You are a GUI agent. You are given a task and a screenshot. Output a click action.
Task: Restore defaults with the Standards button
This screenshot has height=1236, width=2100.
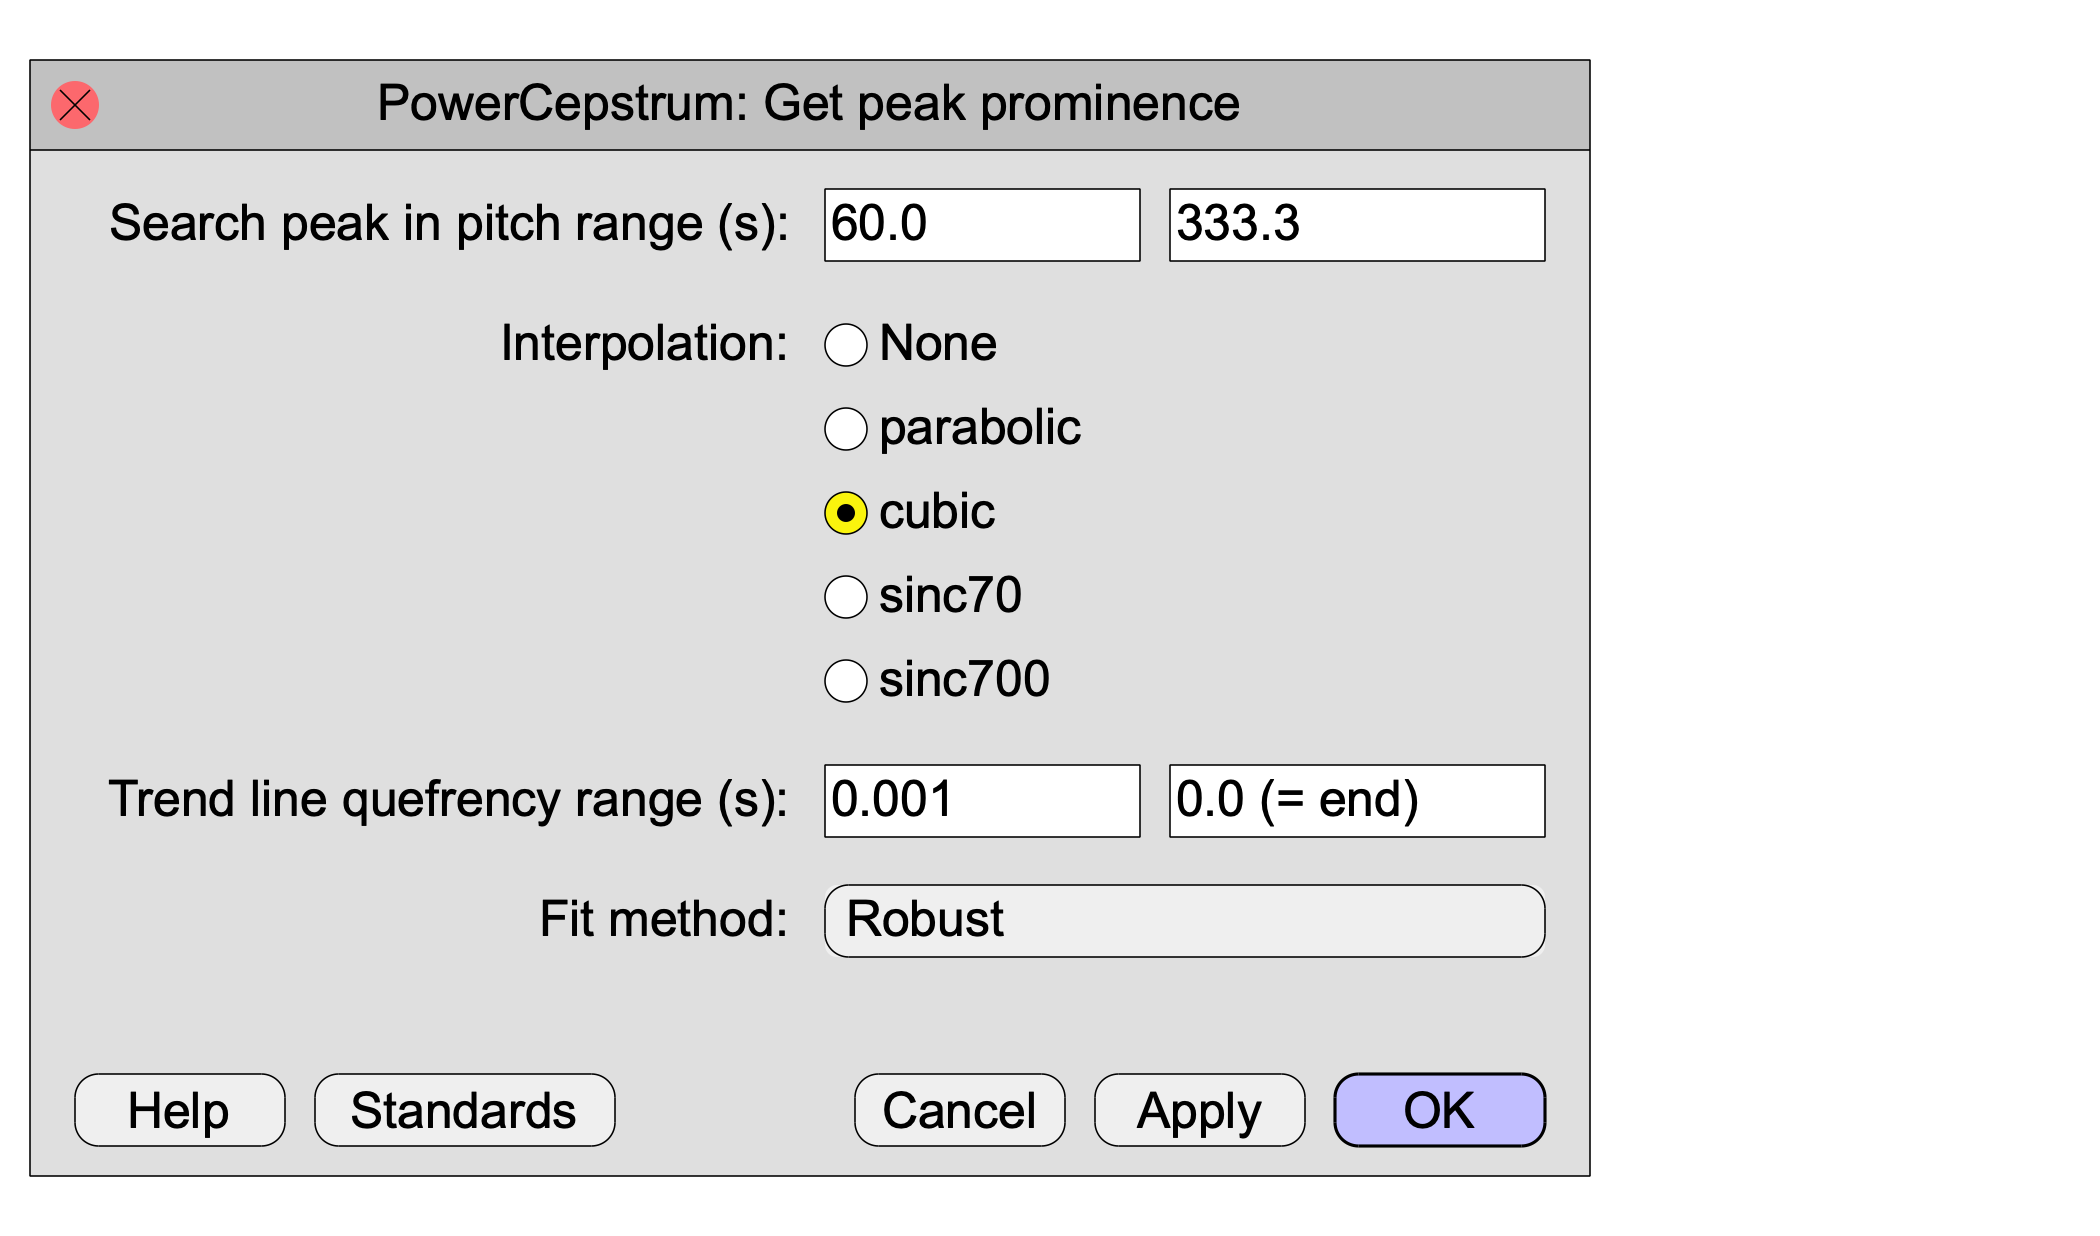tap(465, 1110)
